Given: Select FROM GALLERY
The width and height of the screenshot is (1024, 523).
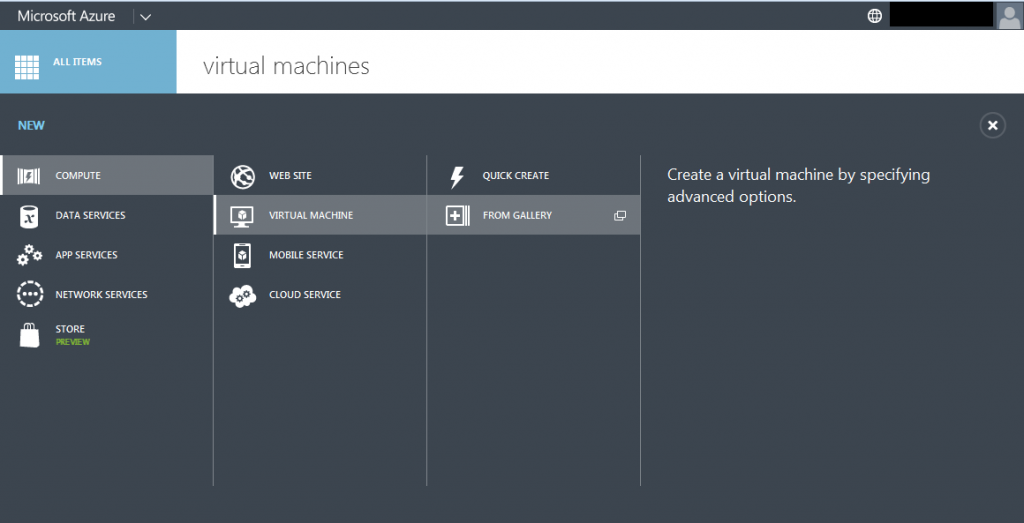Looking at the screenshot, I should (534, 215).
